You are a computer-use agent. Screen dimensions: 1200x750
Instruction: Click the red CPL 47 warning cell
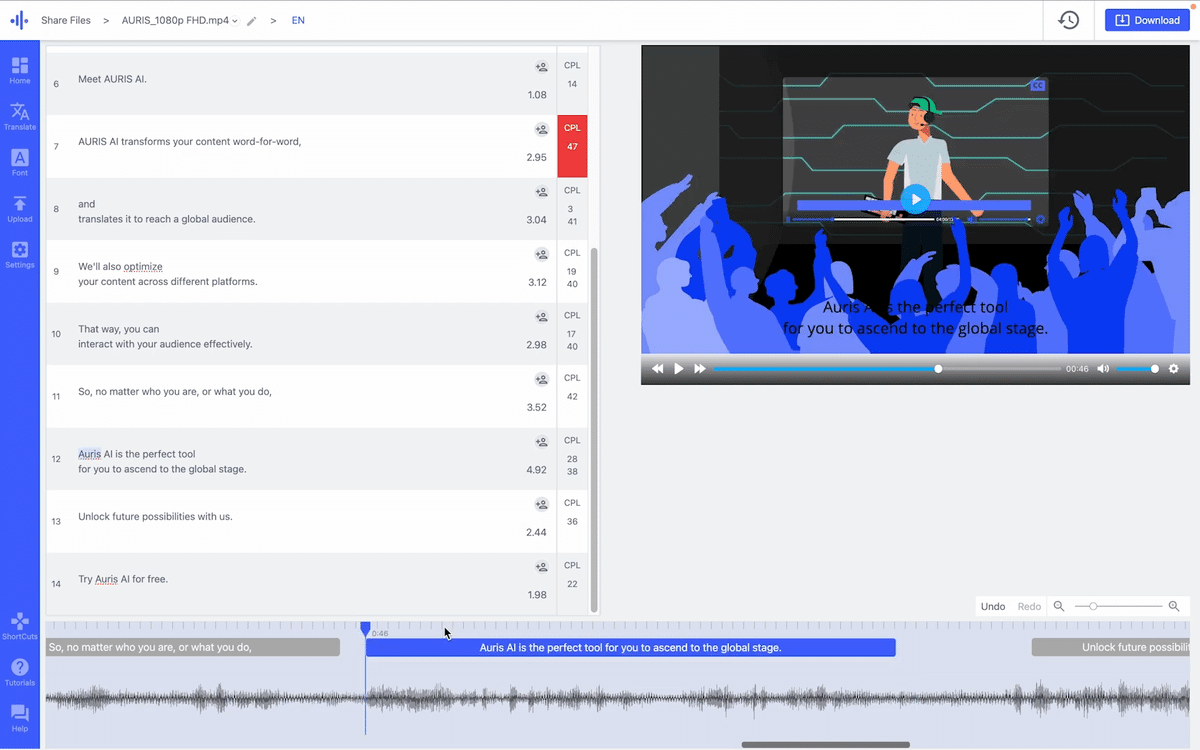[572, 146]
